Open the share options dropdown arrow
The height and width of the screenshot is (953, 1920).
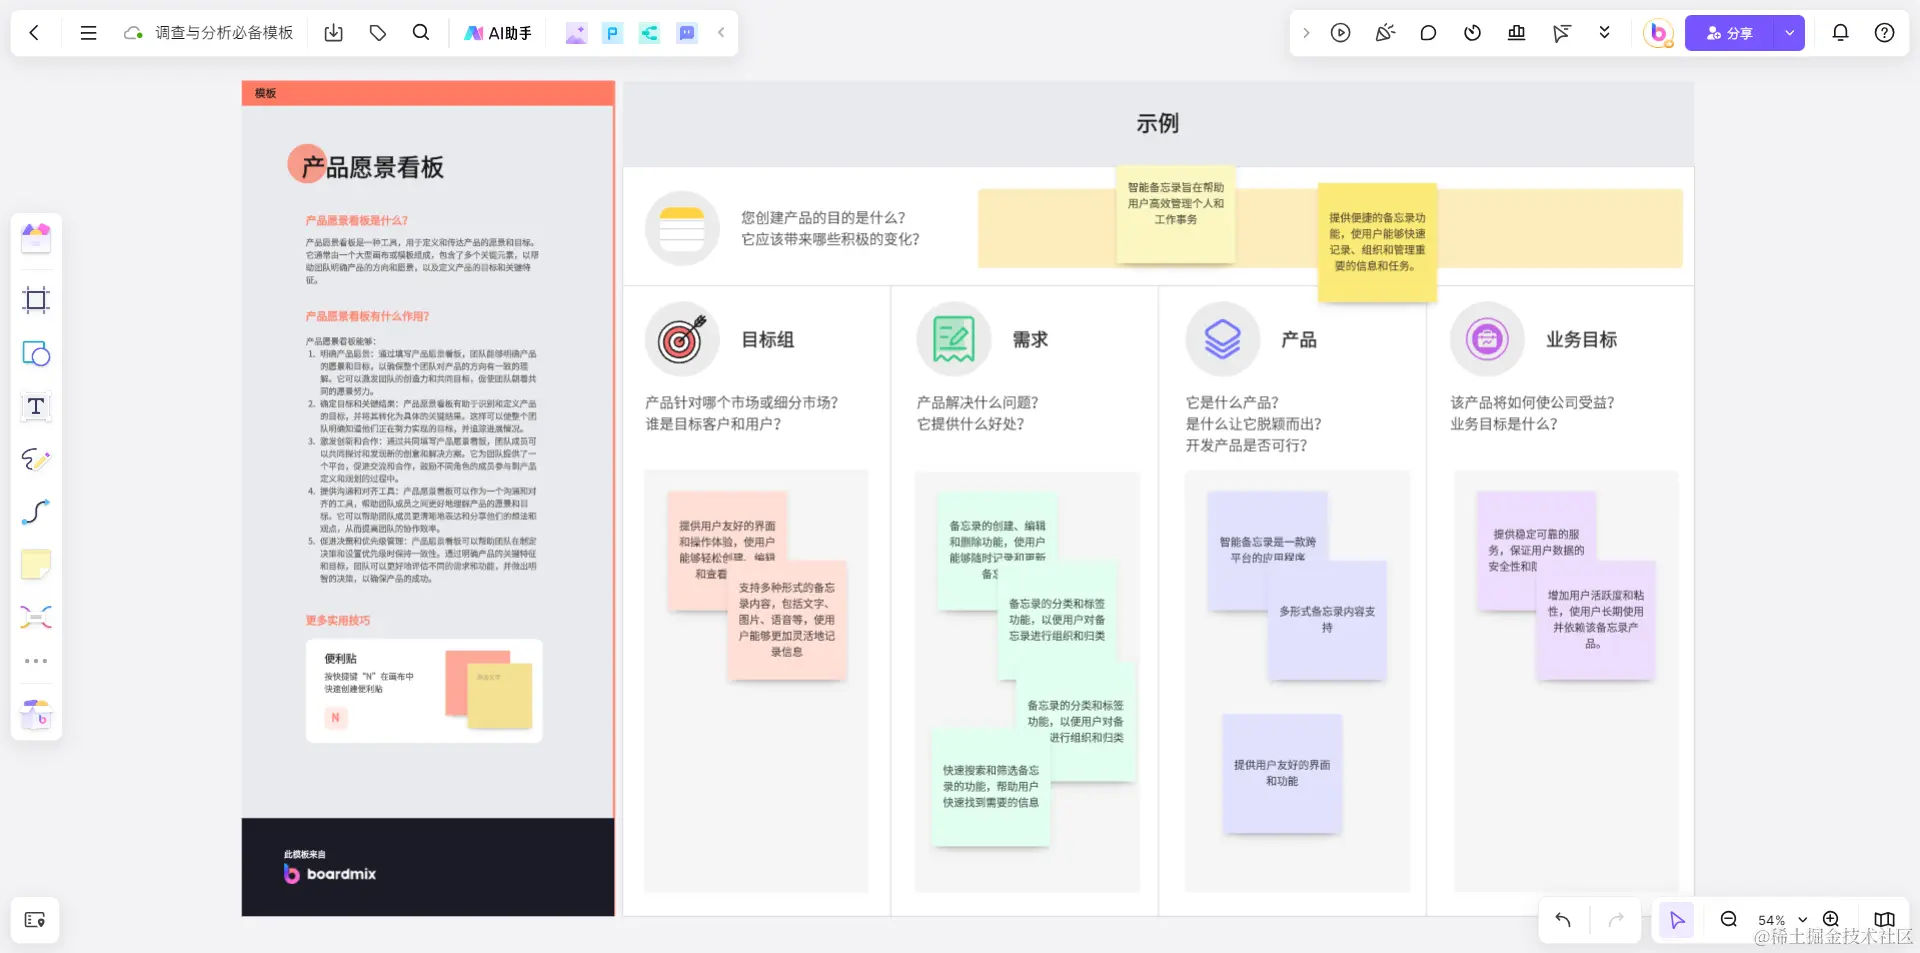point(1790,32)
